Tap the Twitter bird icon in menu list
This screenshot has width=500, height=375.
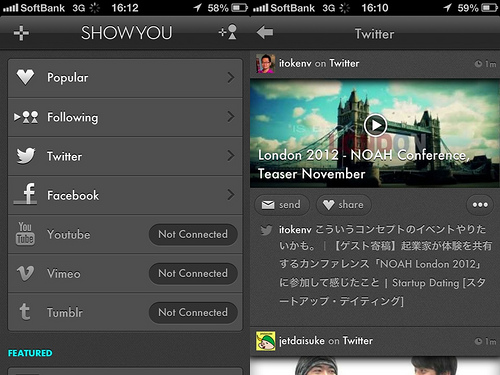[26, 156]
